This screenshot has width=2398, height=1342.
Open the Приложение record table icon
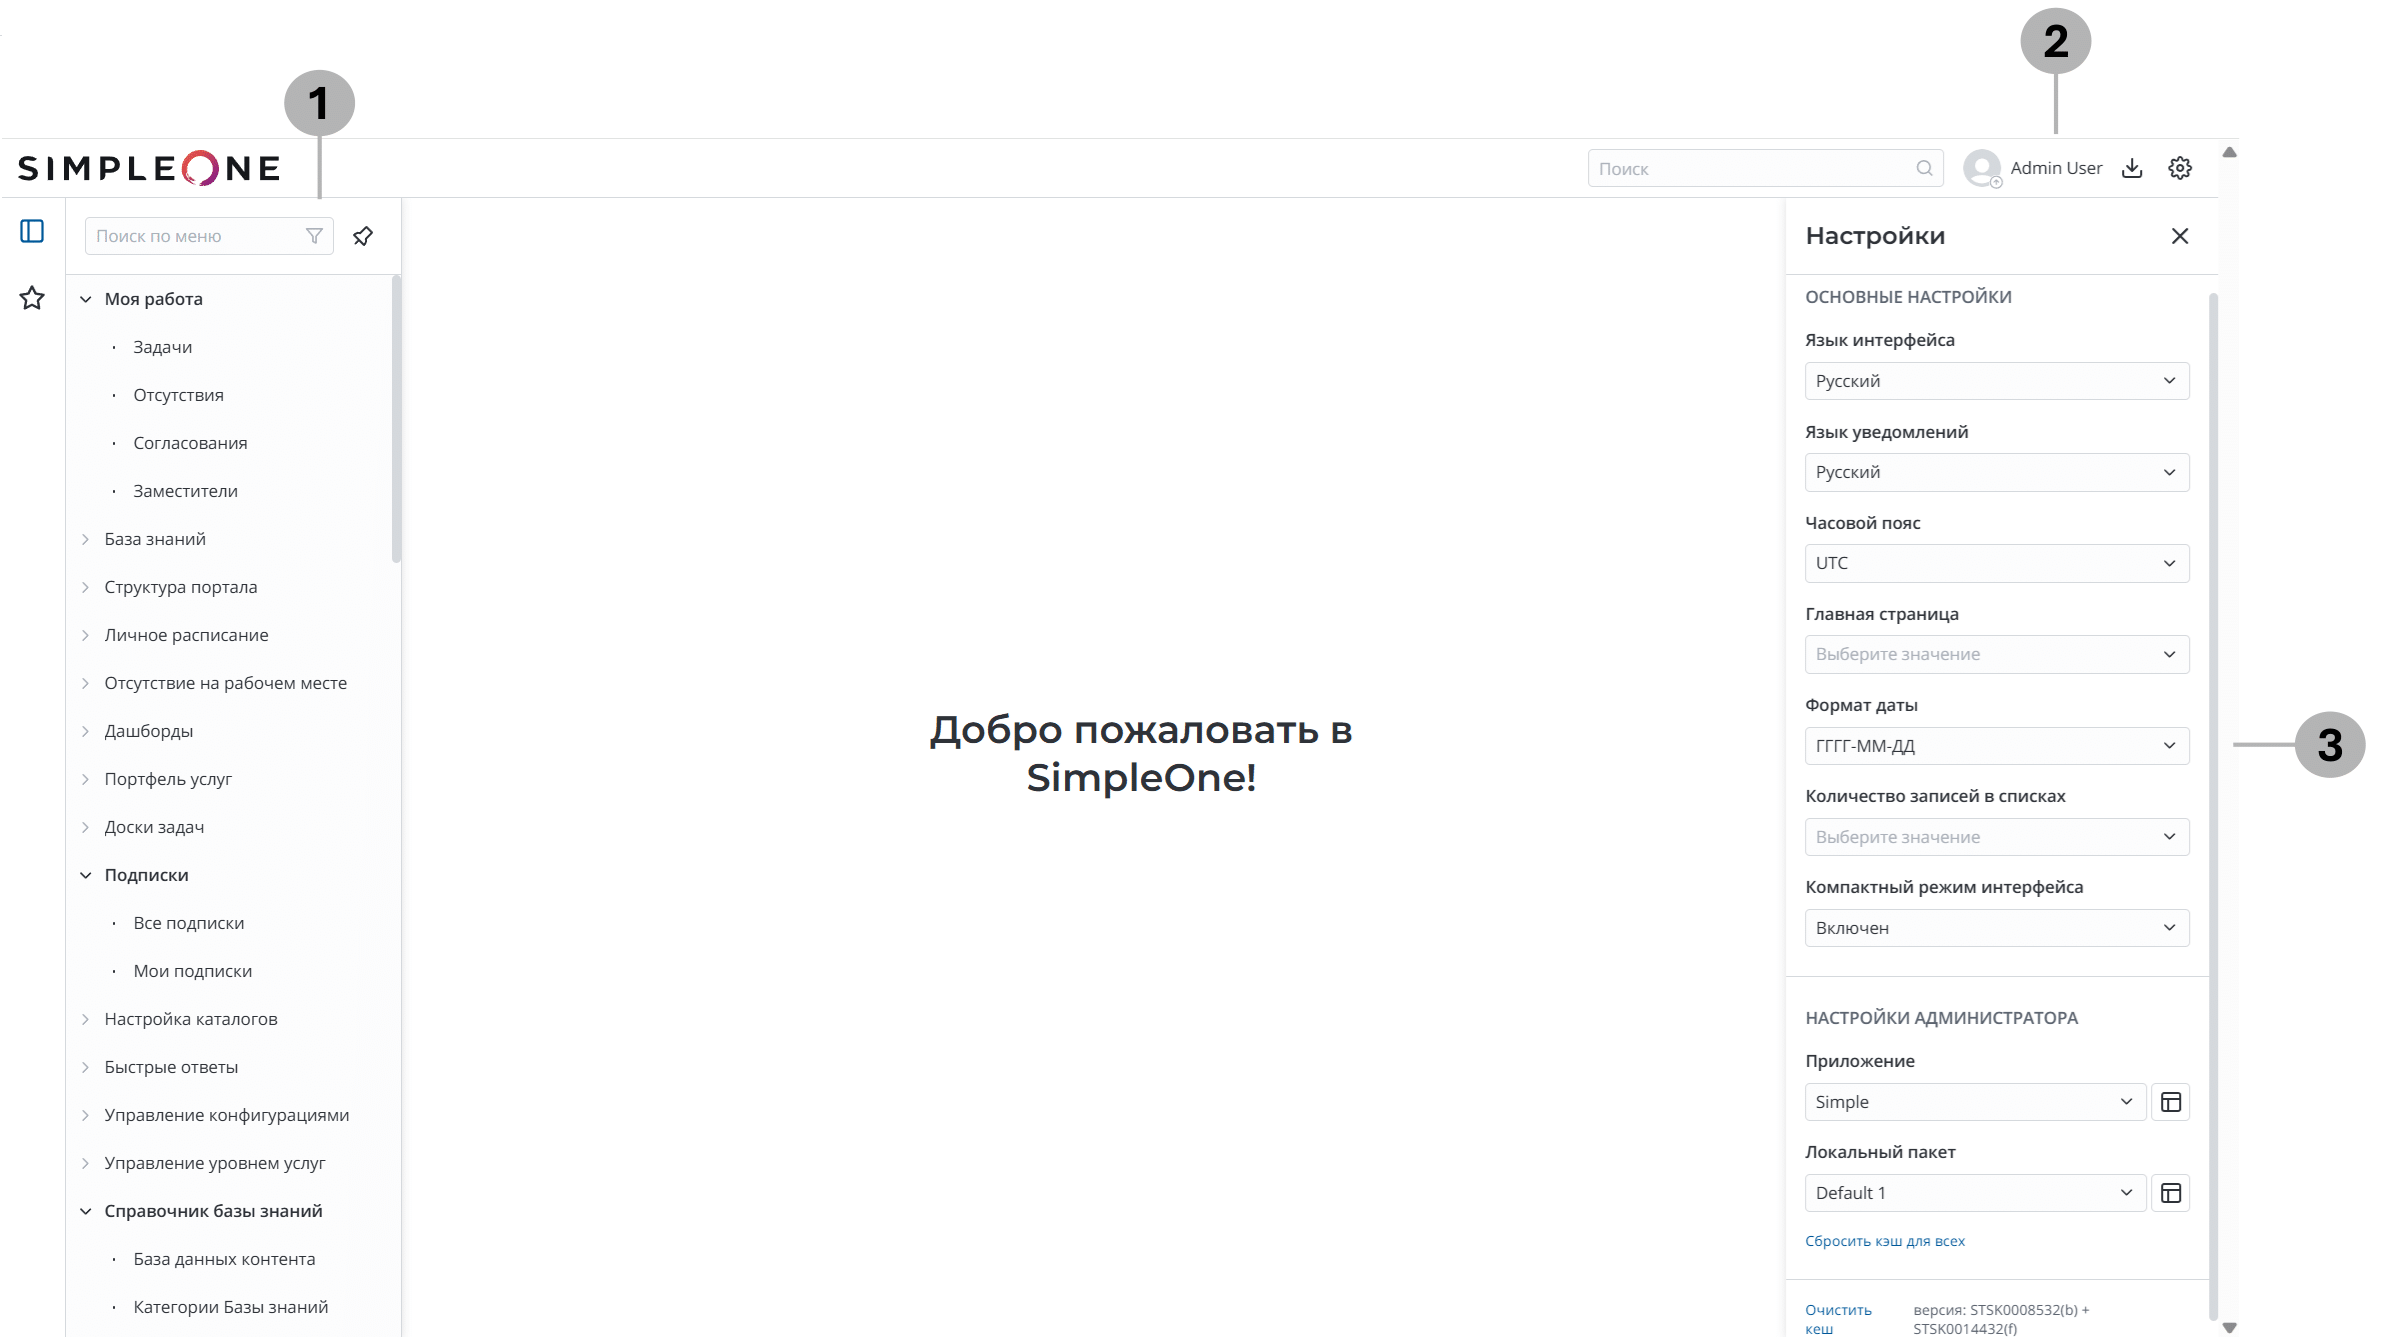coord(2171,1101)
